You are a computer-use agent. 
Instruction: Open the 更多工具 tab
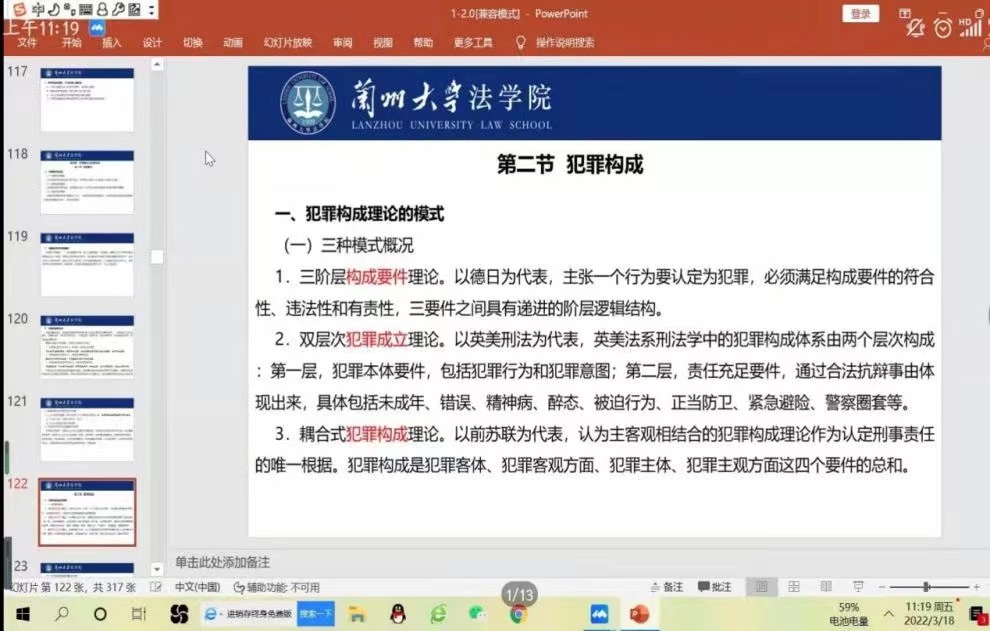pyautogui.click(x=473, y=42)
